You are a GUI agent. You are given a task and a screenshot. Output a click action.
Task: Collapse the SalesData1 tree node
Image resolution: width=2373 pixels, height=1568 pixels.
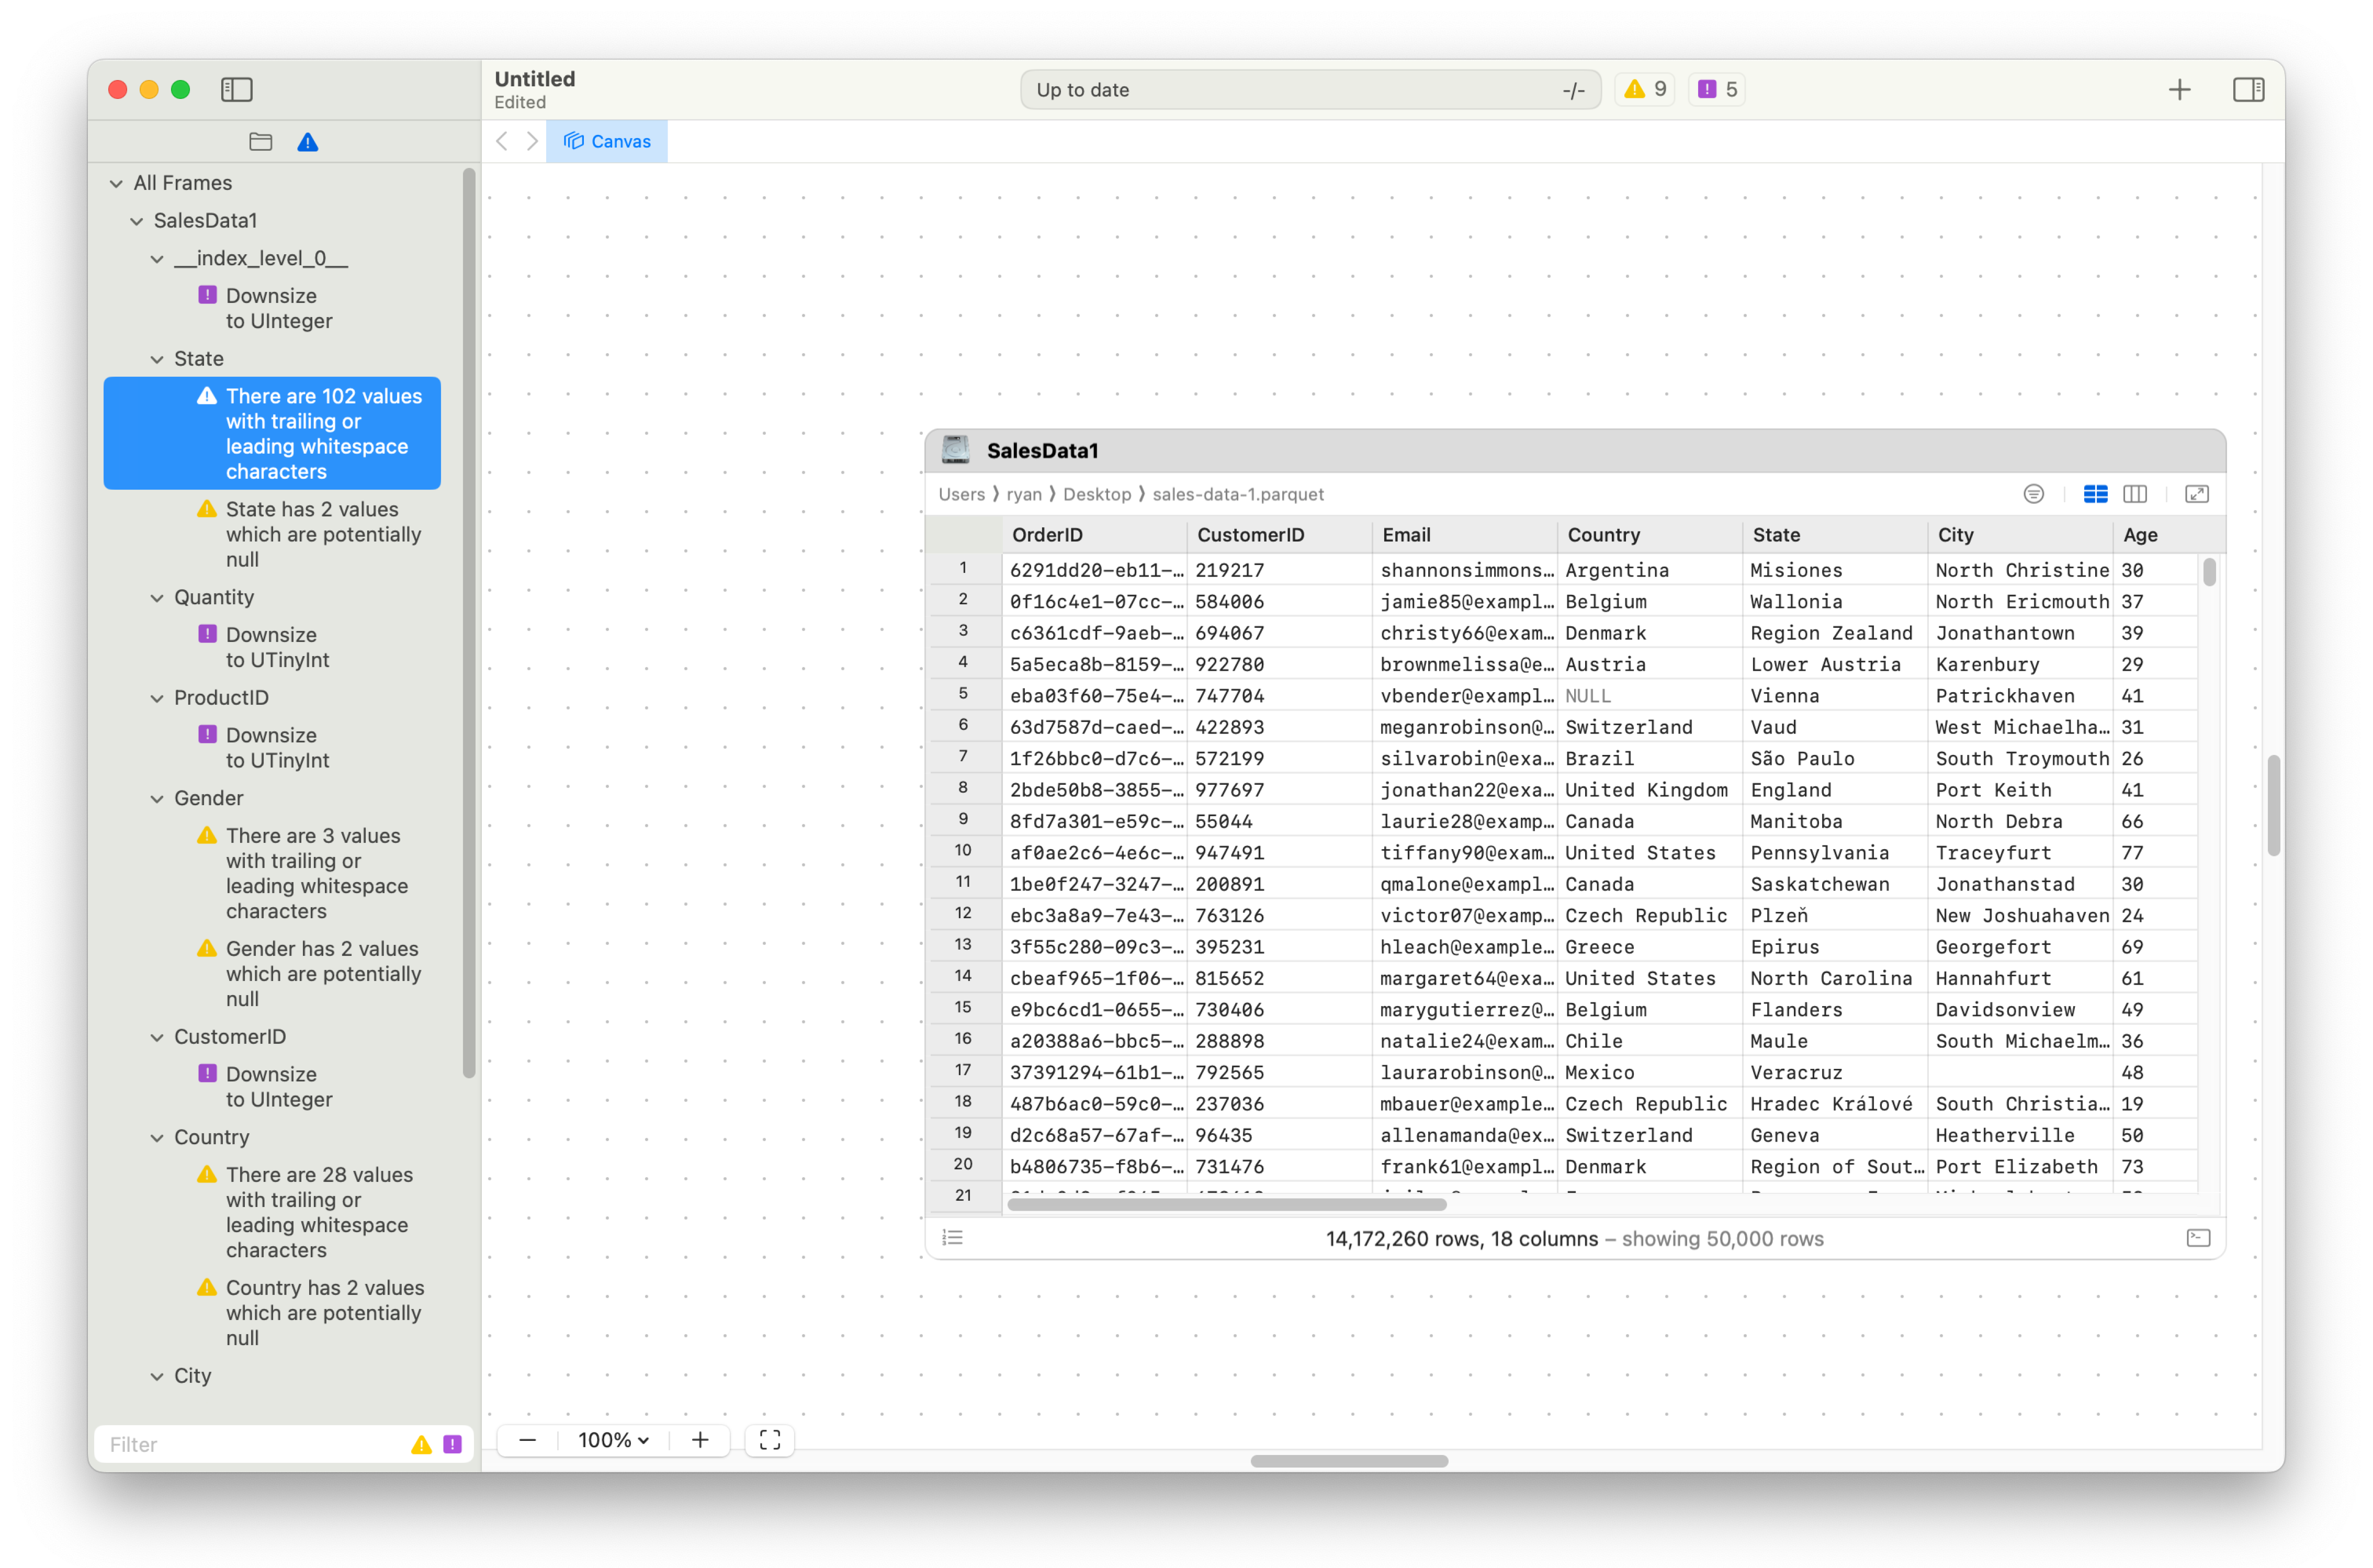[x=137, y=221]
